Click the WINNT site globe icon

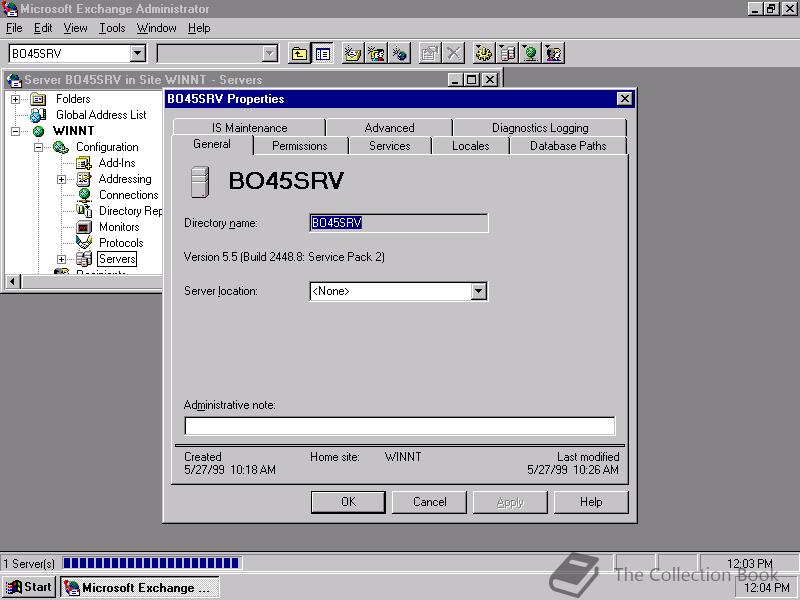coord(38,131)
